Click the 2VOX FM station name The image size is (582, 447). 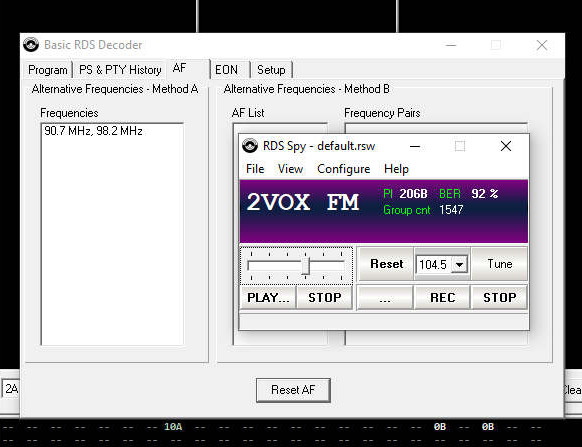(303, 202)
